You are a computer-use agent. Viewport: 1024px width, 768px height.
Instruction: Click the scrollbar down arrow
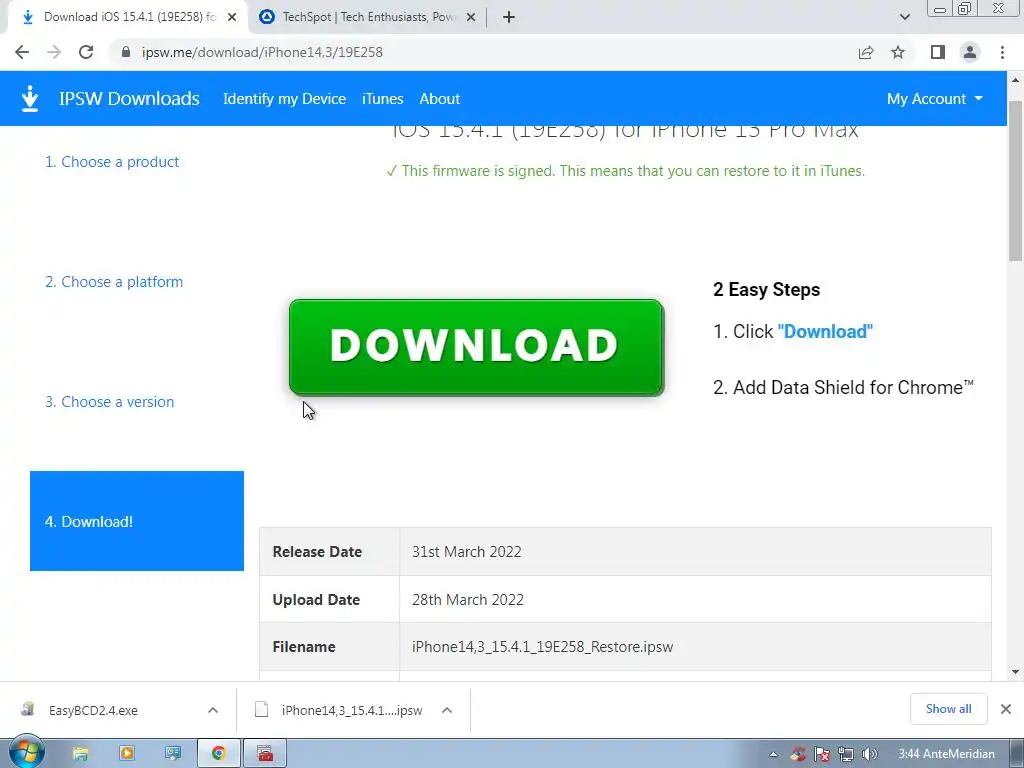(x=1015, y=671)
